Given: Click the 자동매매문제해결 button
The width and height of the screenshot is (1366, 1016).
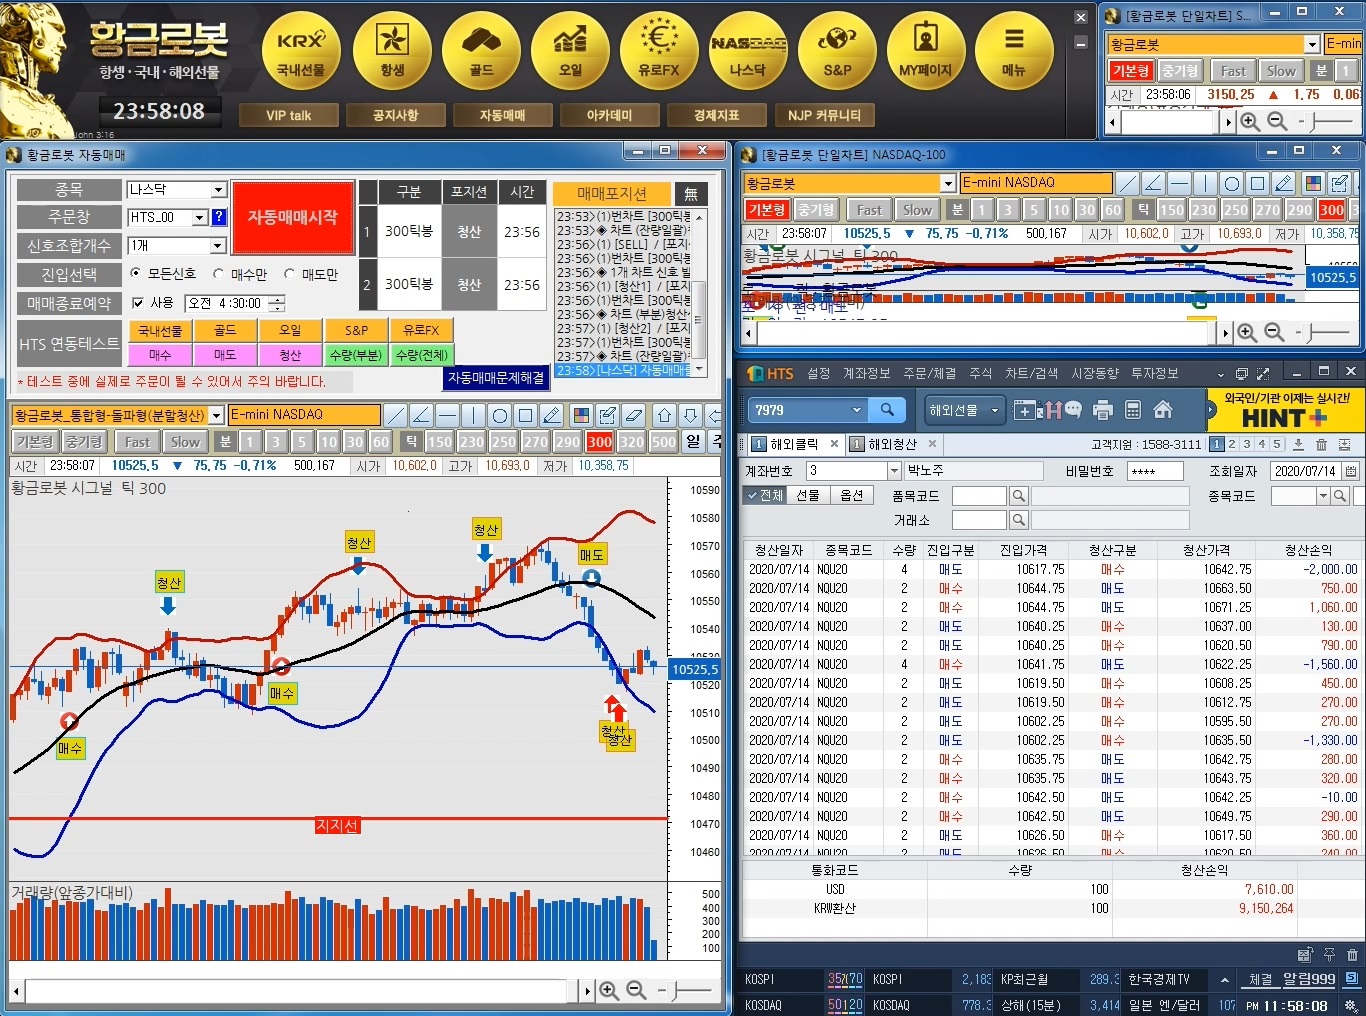Looking at the screenshot, I should click(496, 378).
